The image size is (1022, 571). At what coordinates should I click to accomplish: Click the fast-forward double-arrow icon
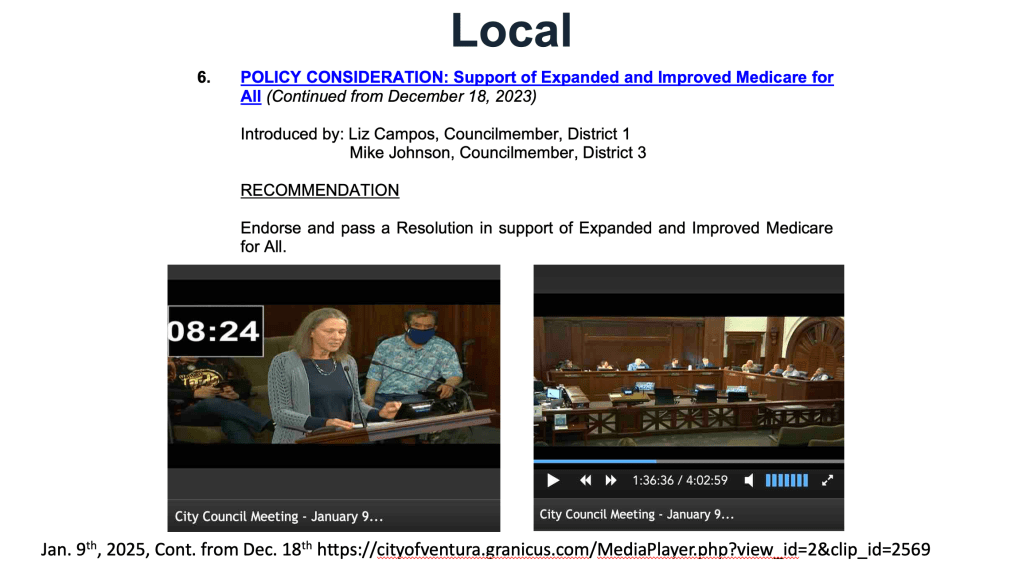point(611,481)
